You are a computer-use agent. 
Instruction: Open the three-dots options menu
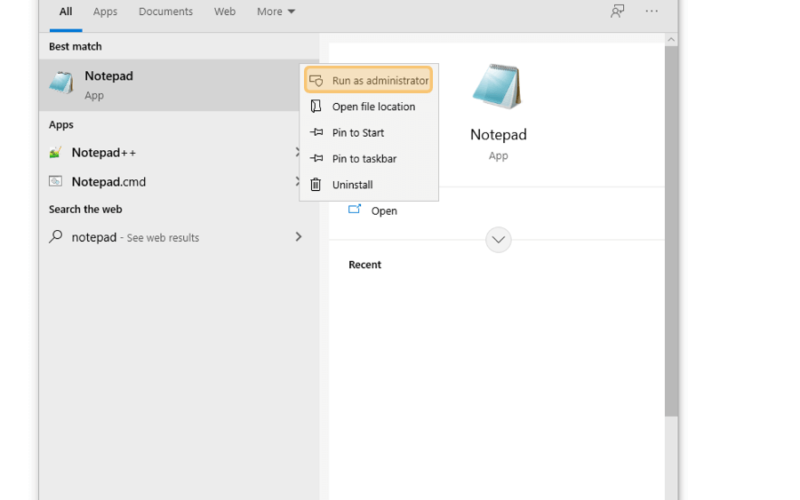point(652,11)
